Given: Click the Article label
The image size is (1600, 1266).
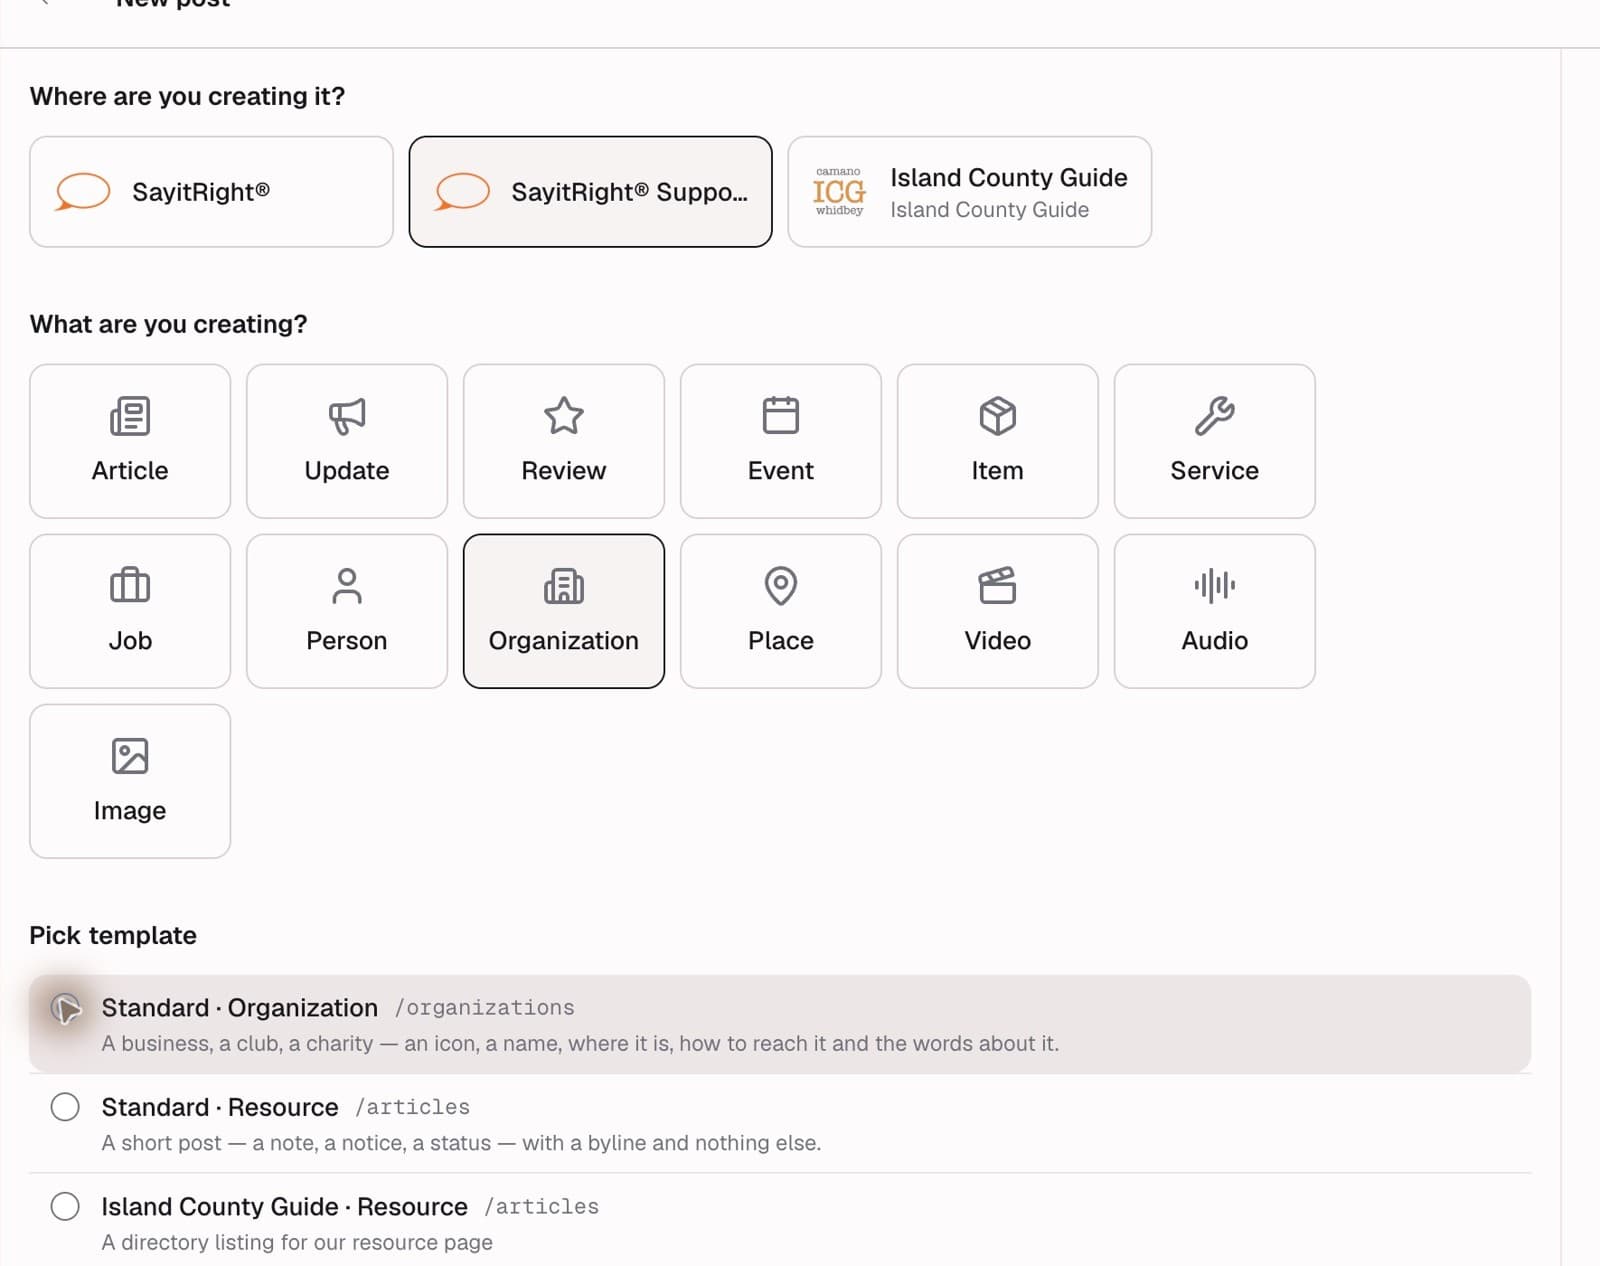Looking at the screenshot, I should 130,470.
